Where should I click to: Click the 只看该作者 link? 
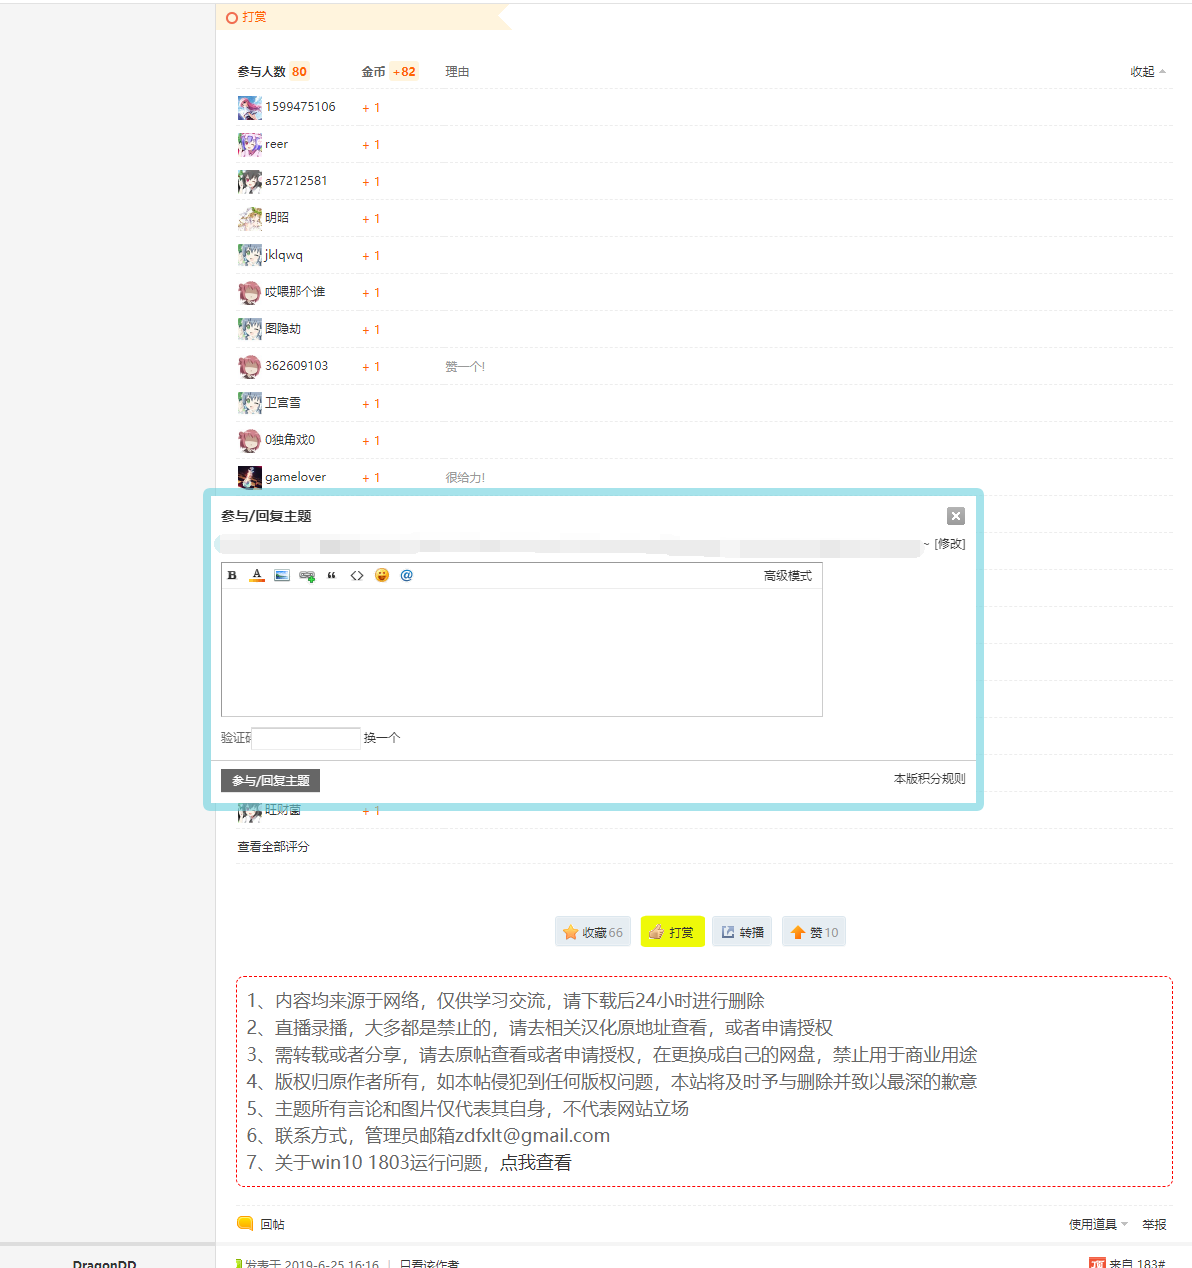[429, 1264]
